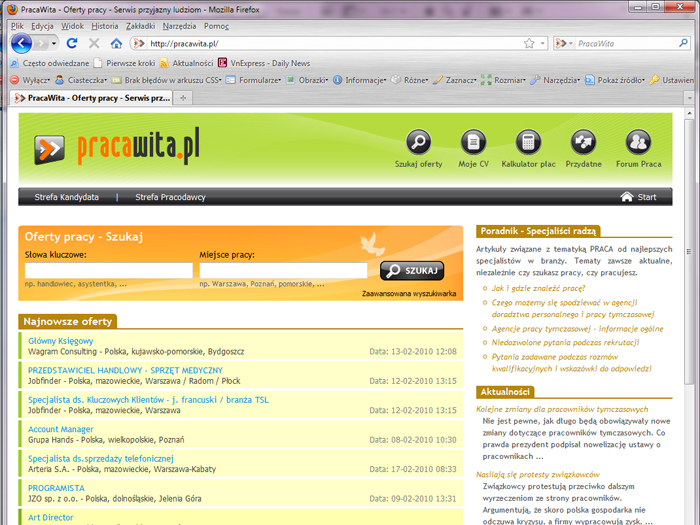Click the address bar URL field
Screen dimensions: 700x525
(x=335, y=43)
